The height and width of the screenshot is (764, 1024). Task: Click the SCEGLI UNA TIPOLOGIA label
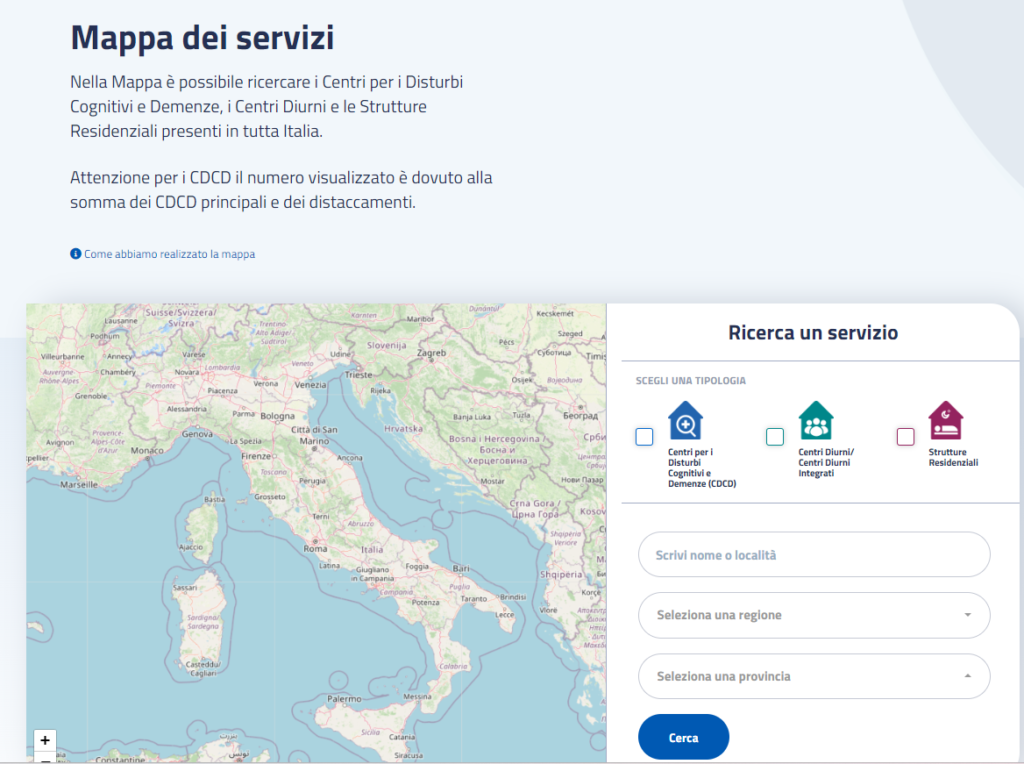pyautogui.click(x=691, y=381)
